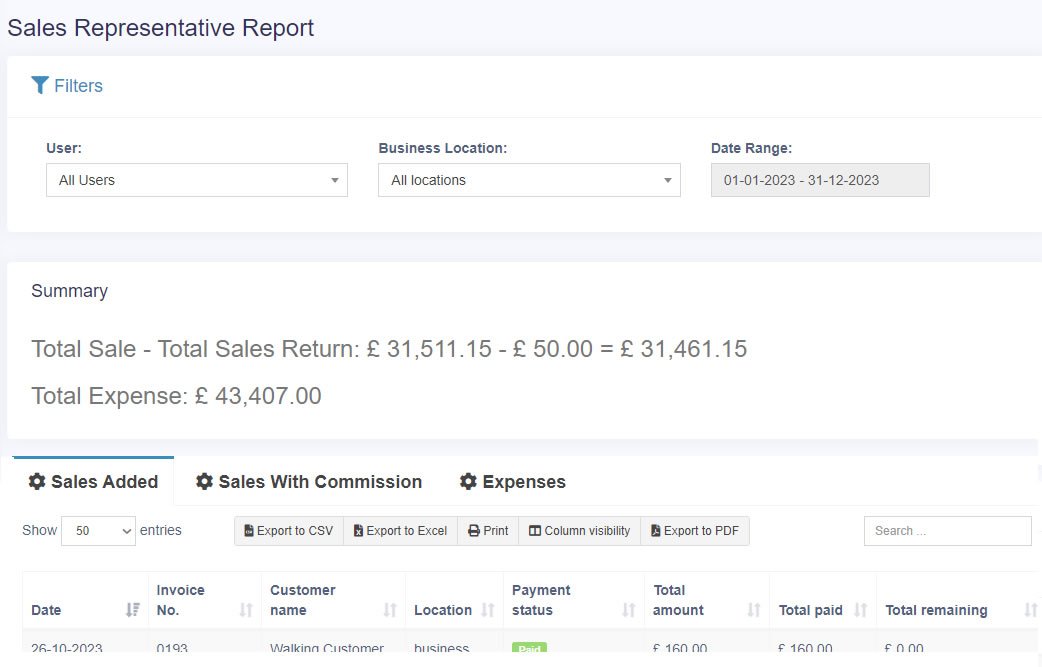Switch to the Sales With Commission tab

coord(309,481)
